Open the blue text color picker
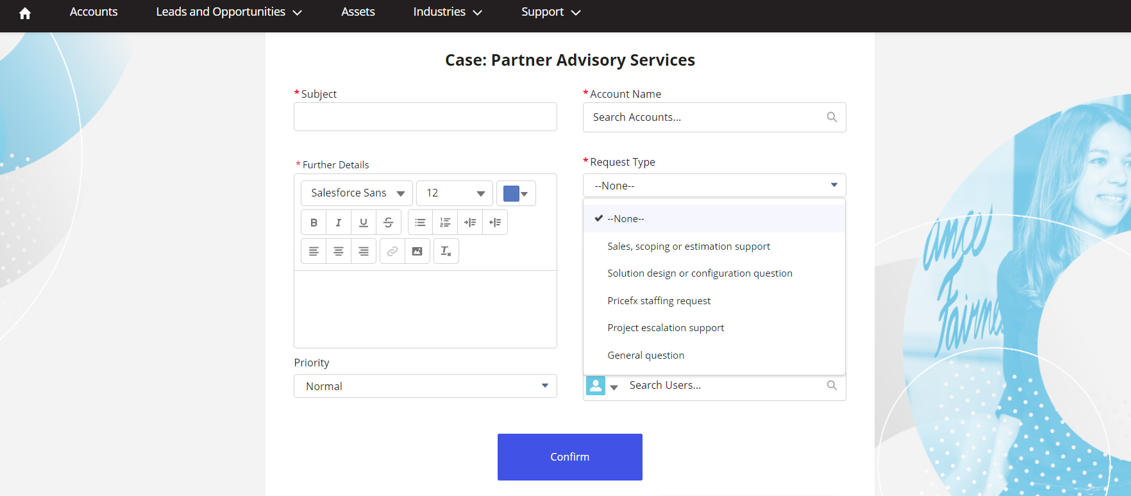This screenshot has width=1131, height=496. pos(516,193)
